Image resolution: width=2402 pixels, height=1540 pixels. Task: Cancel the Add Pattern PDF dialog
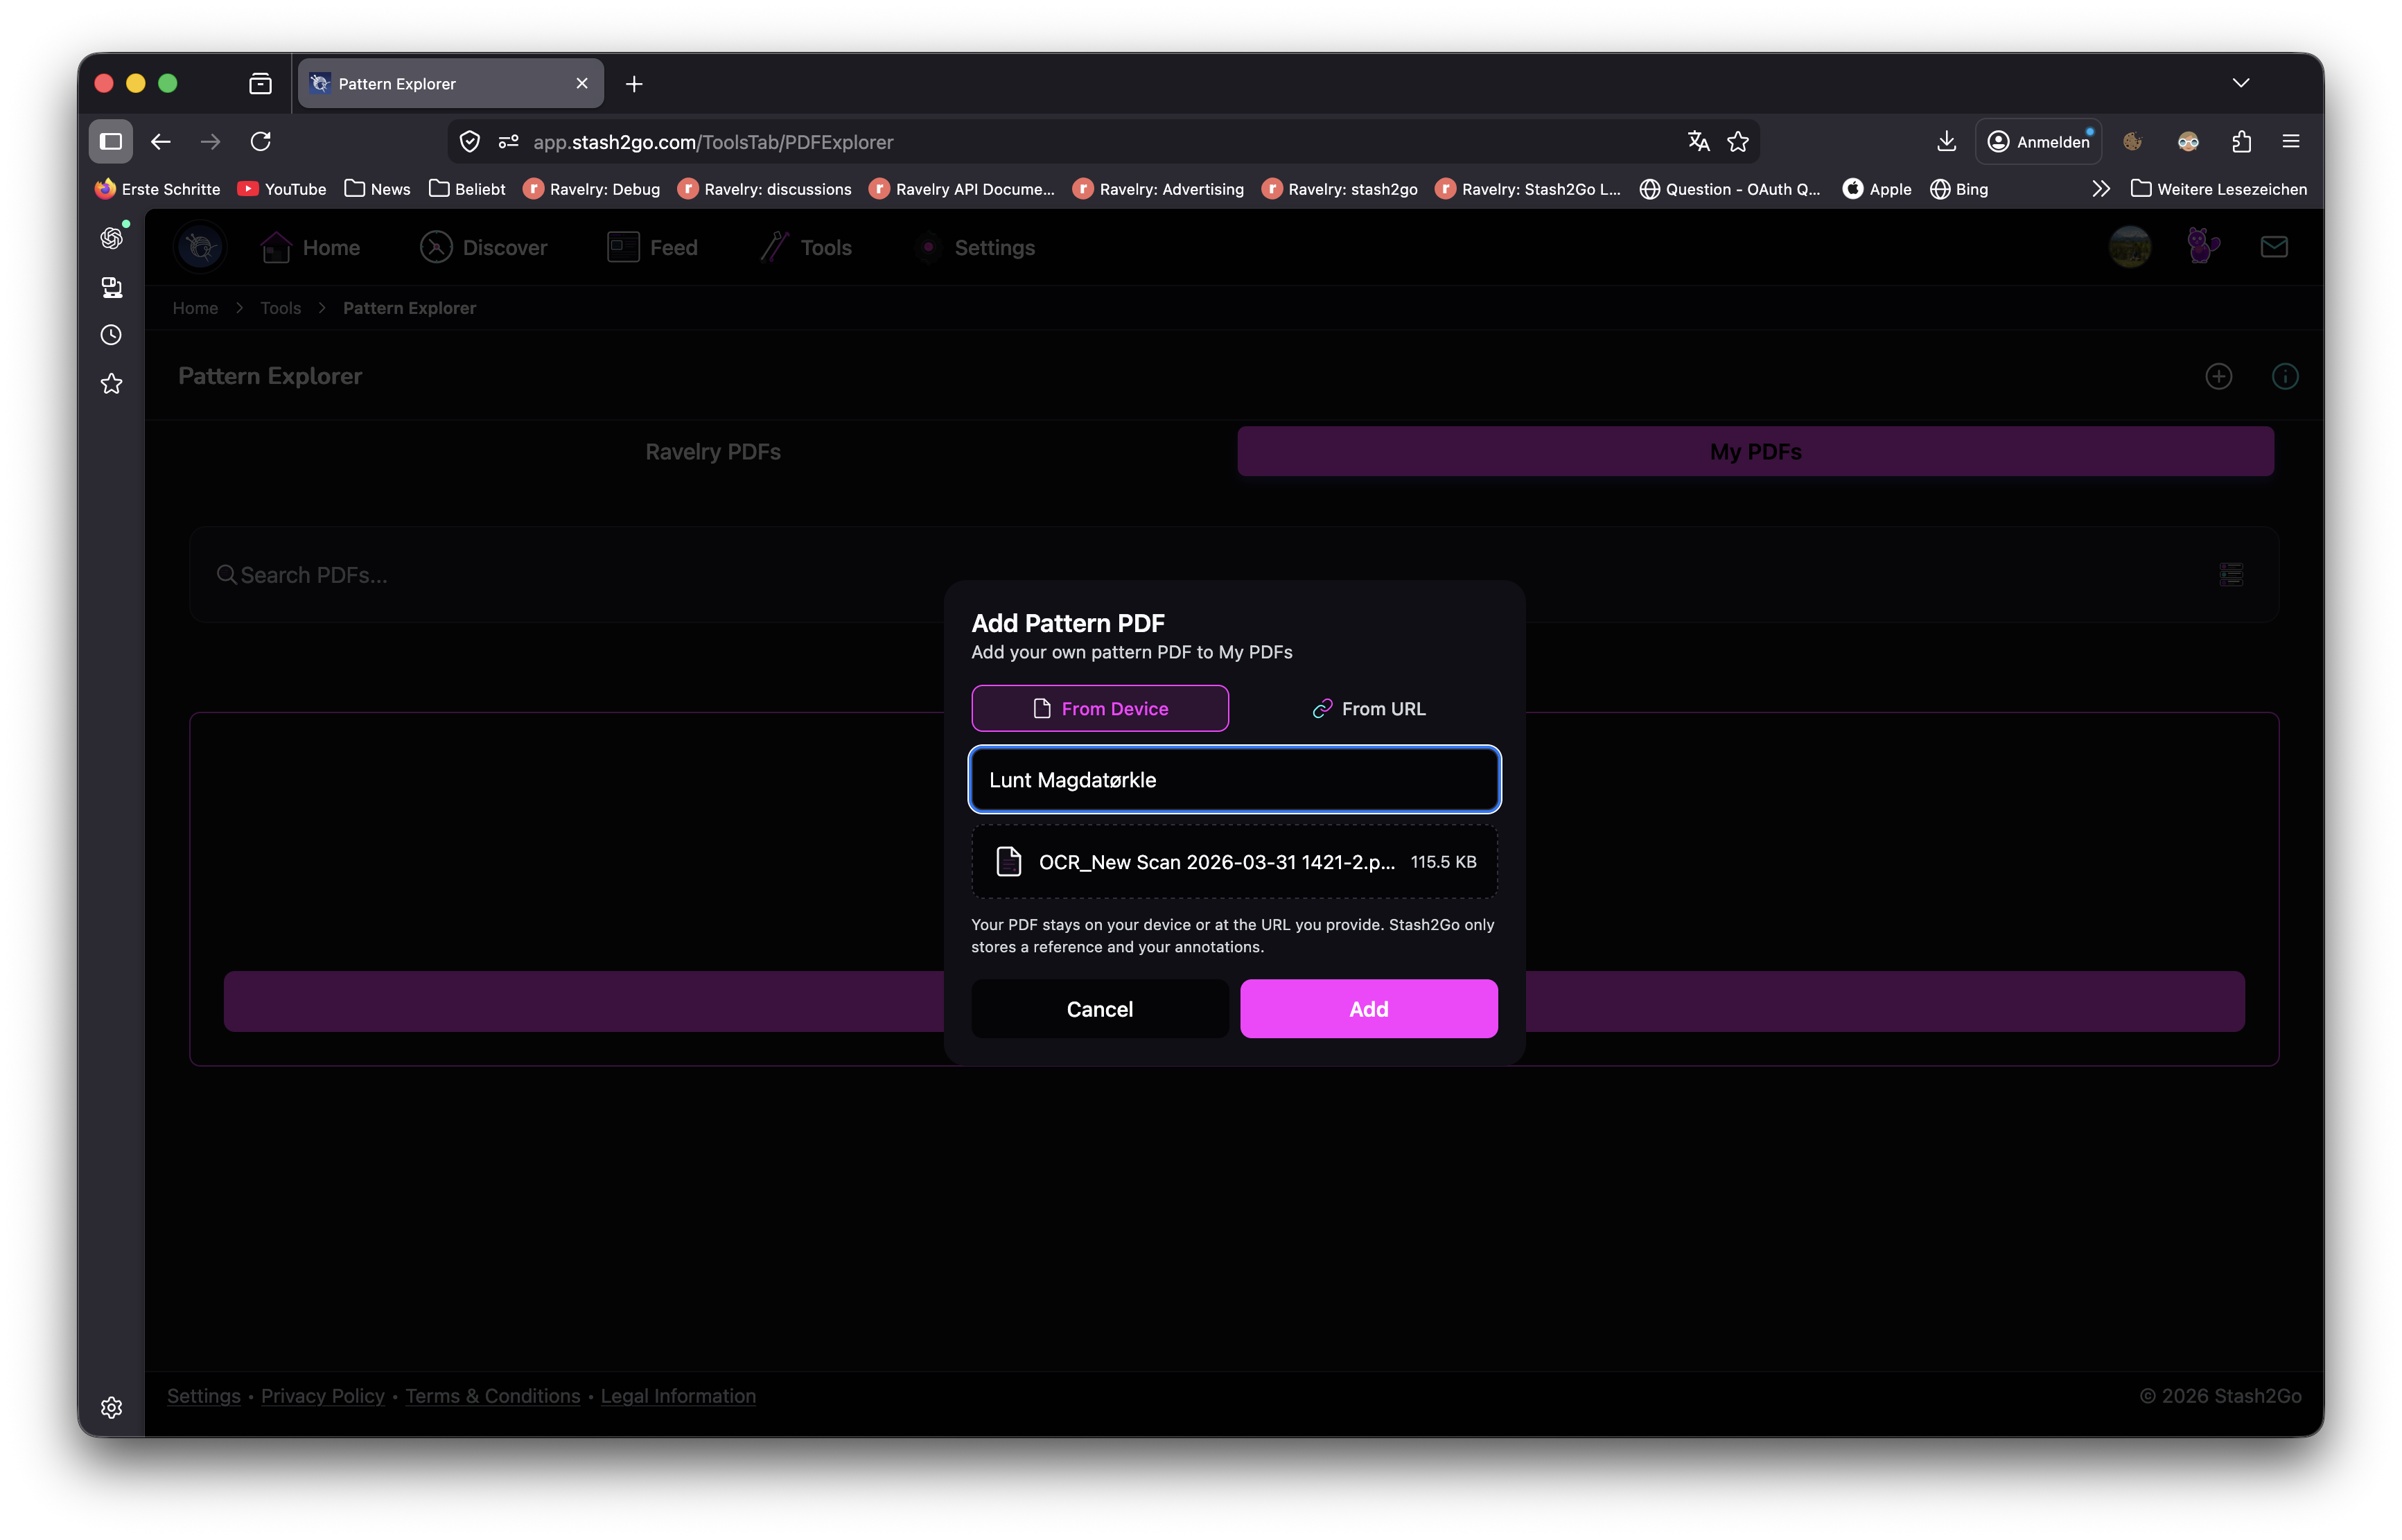pyautogui.click(x=1100, y=1009)
